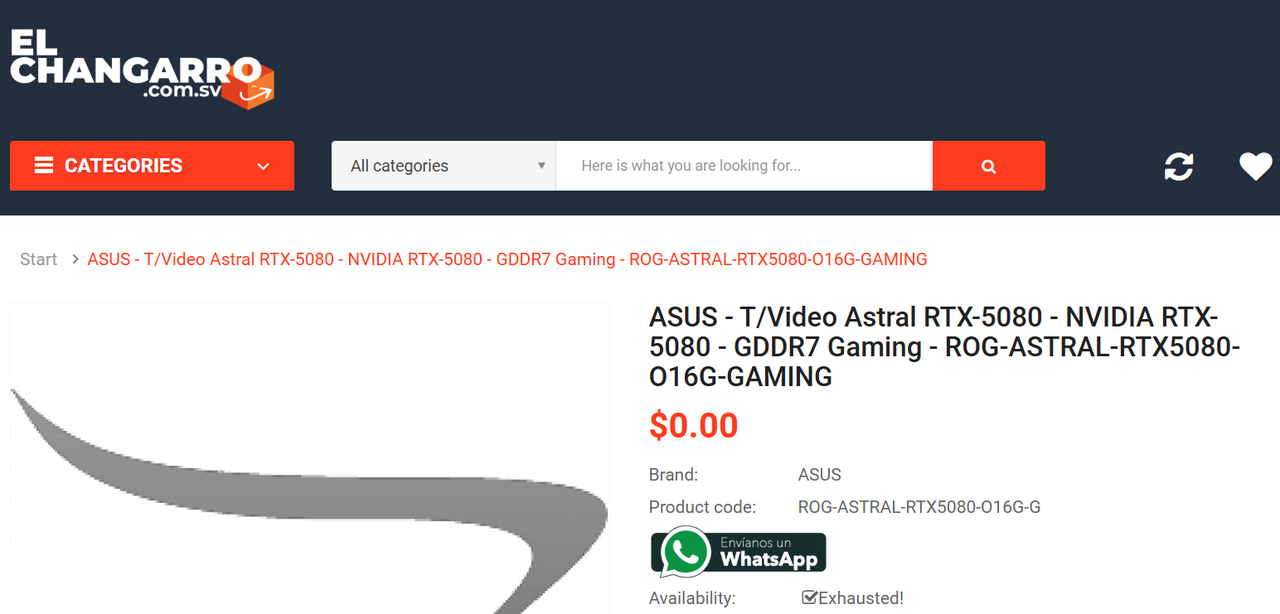Open the wishlist heart icon
The height and width of the screenshot is (614, 1280).
[x=1256, y=166]
